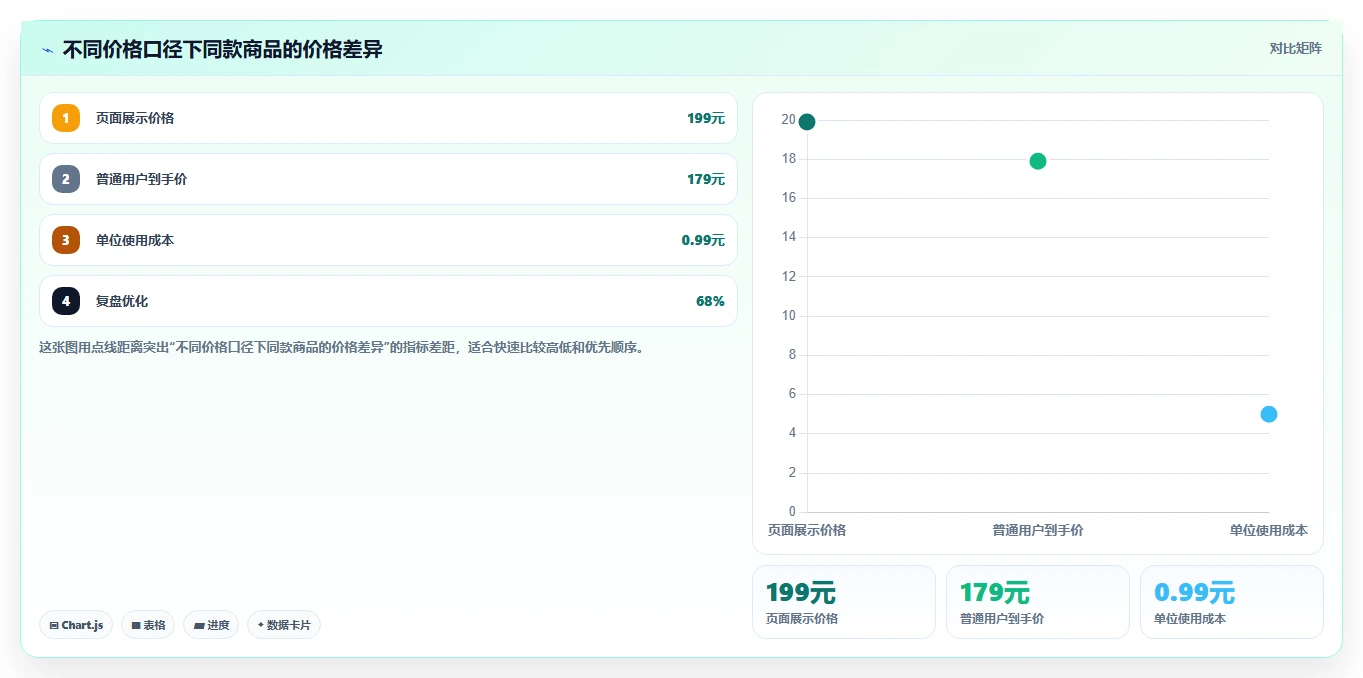
Task: Click the dark number 4 badge
Action: (x=66, y=301)
